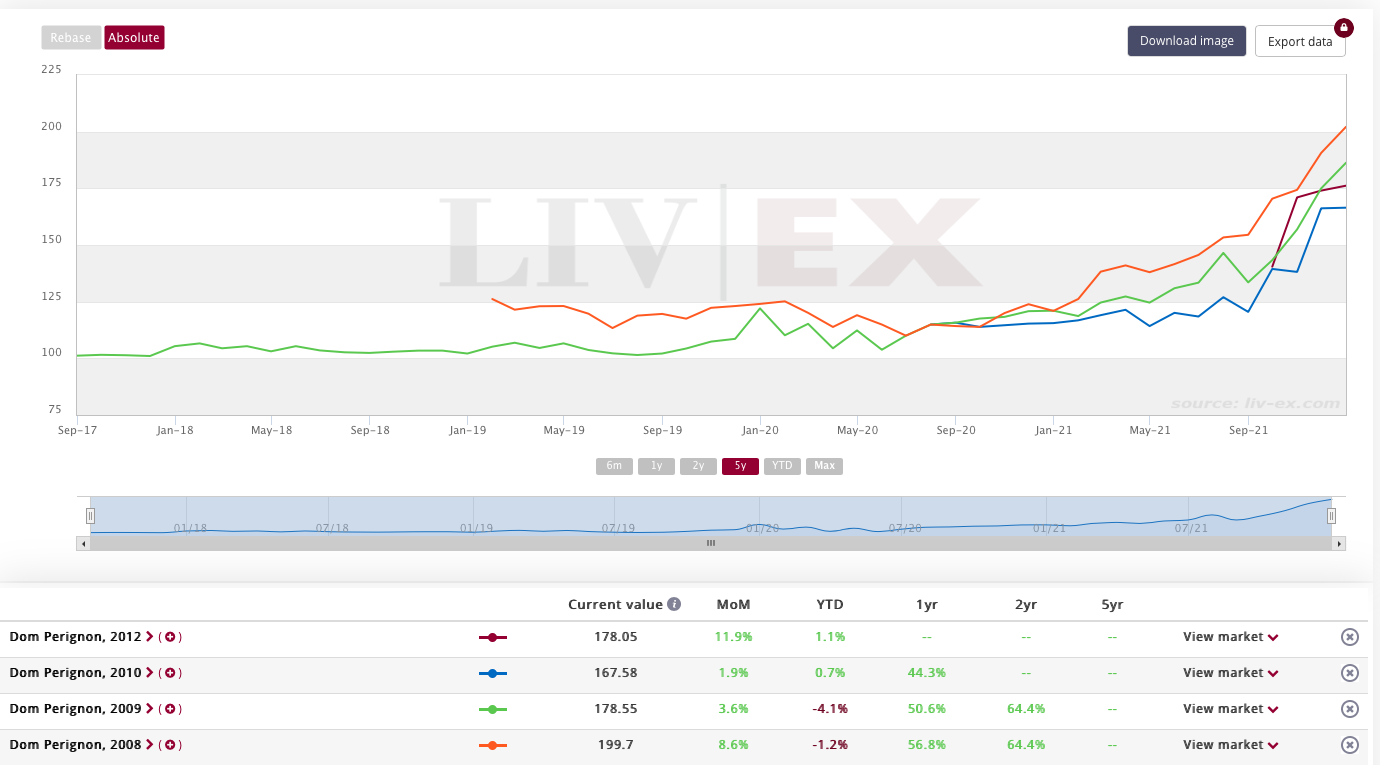Click the Sep-21 axis label on chart
1380x765 pixels.
[1247, 431]
